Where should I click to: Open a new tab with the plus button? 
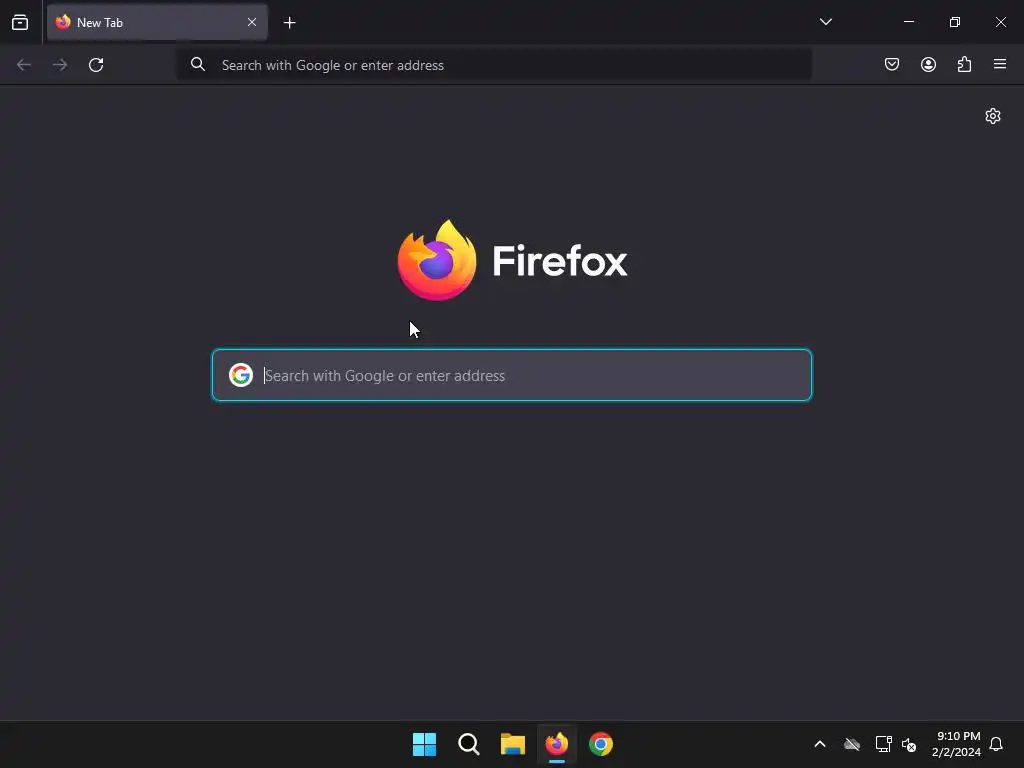point(289,23)
